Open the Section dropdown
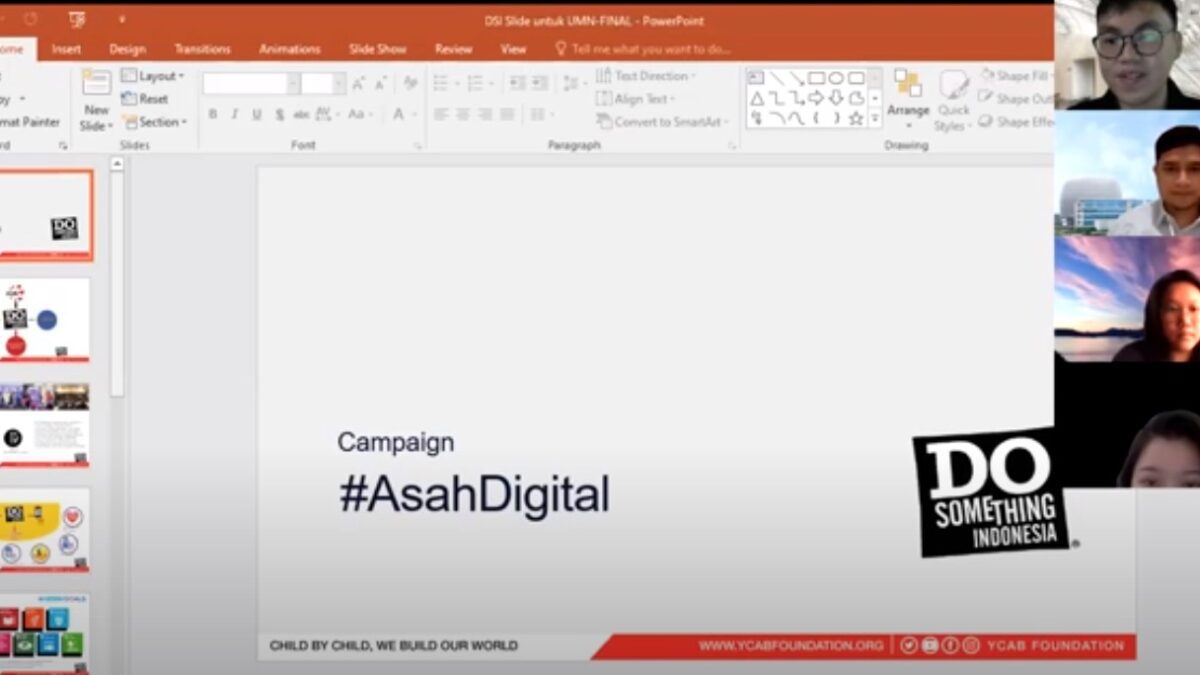 (x=154, y=122)
